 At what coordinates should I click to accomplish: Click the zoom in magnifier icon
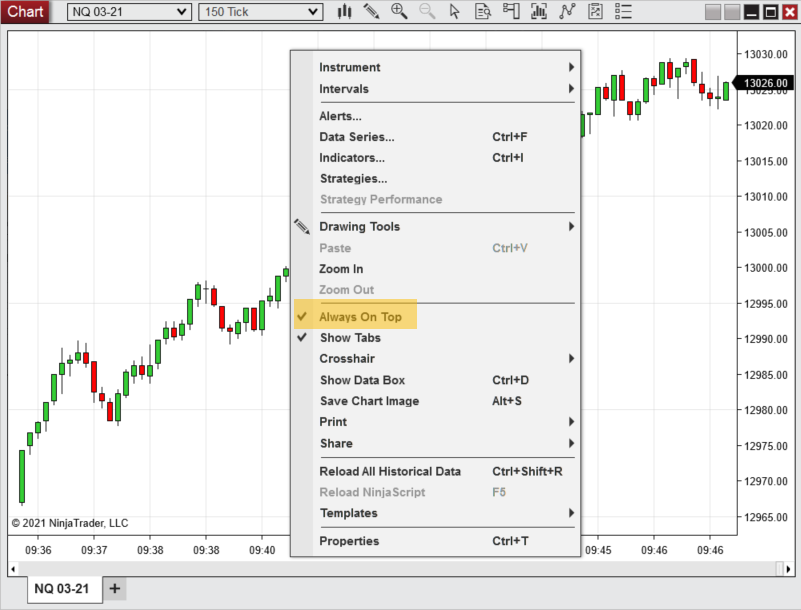(399, 11)
